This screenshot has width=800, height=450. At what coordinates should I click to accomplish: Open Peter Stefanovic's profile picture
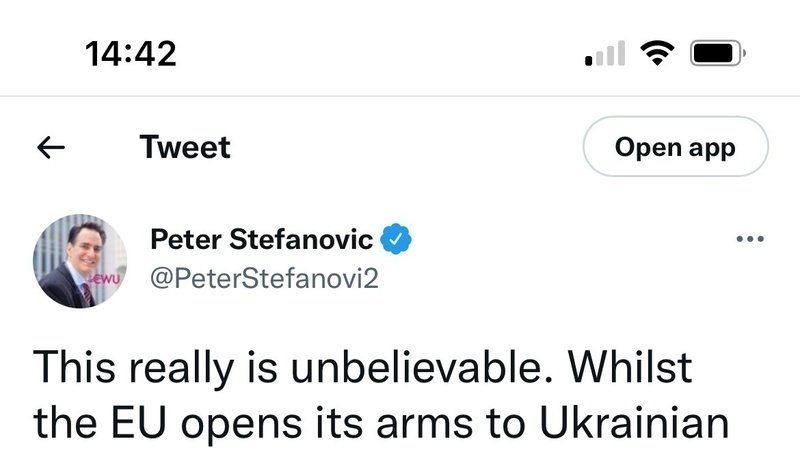pos(81,261)
